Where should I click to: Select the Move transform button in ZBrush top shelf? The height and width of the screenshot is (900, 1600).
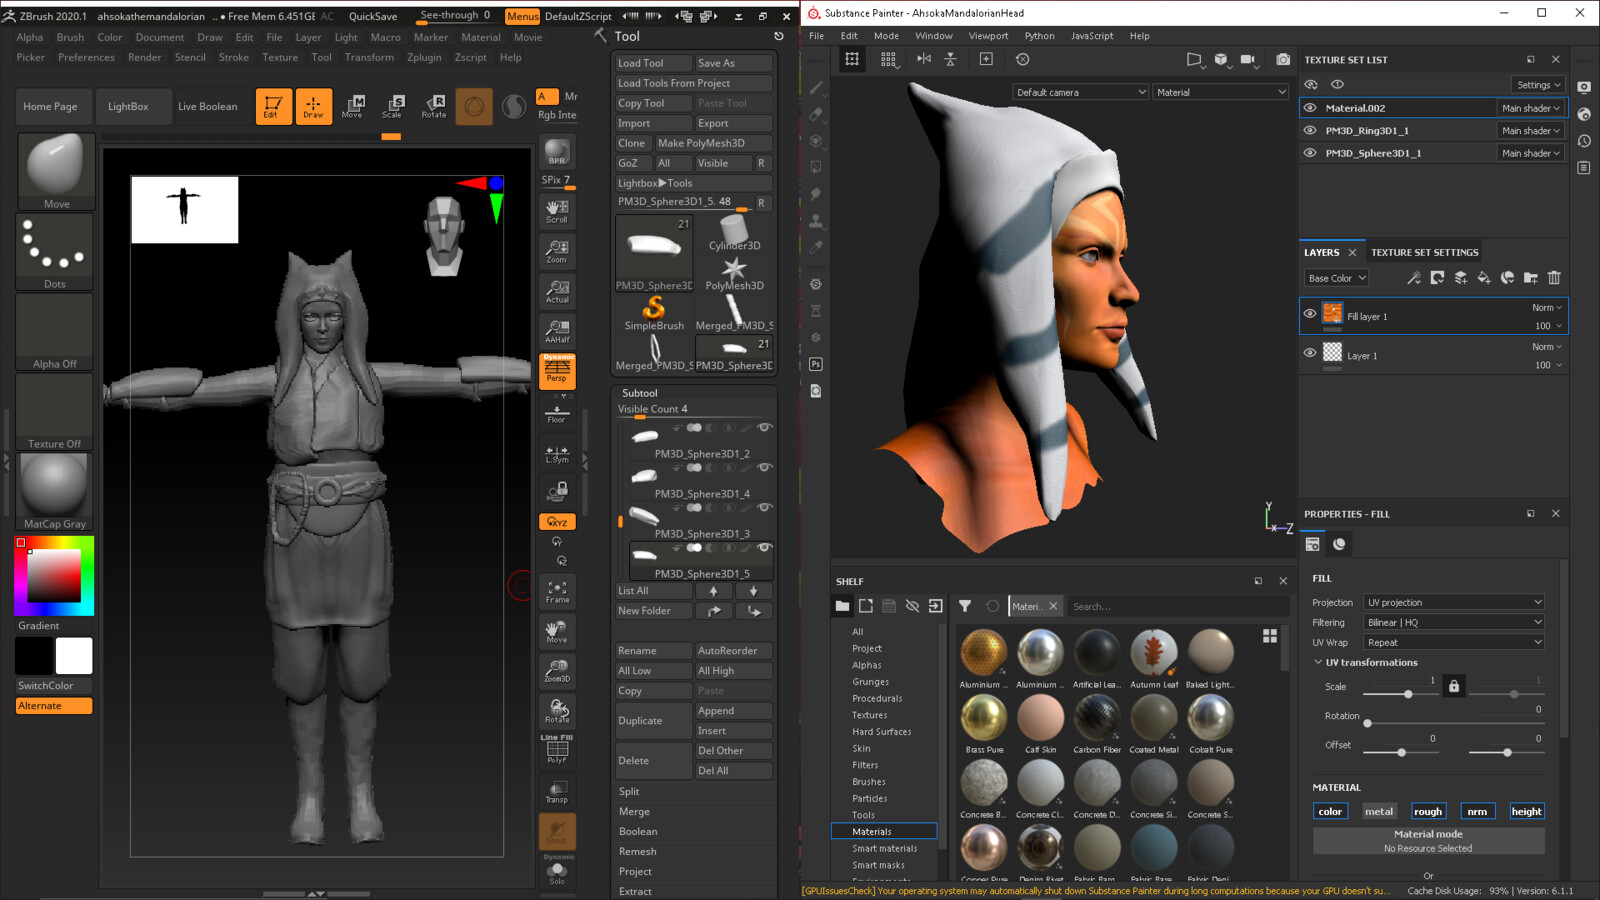click(353, 106)
